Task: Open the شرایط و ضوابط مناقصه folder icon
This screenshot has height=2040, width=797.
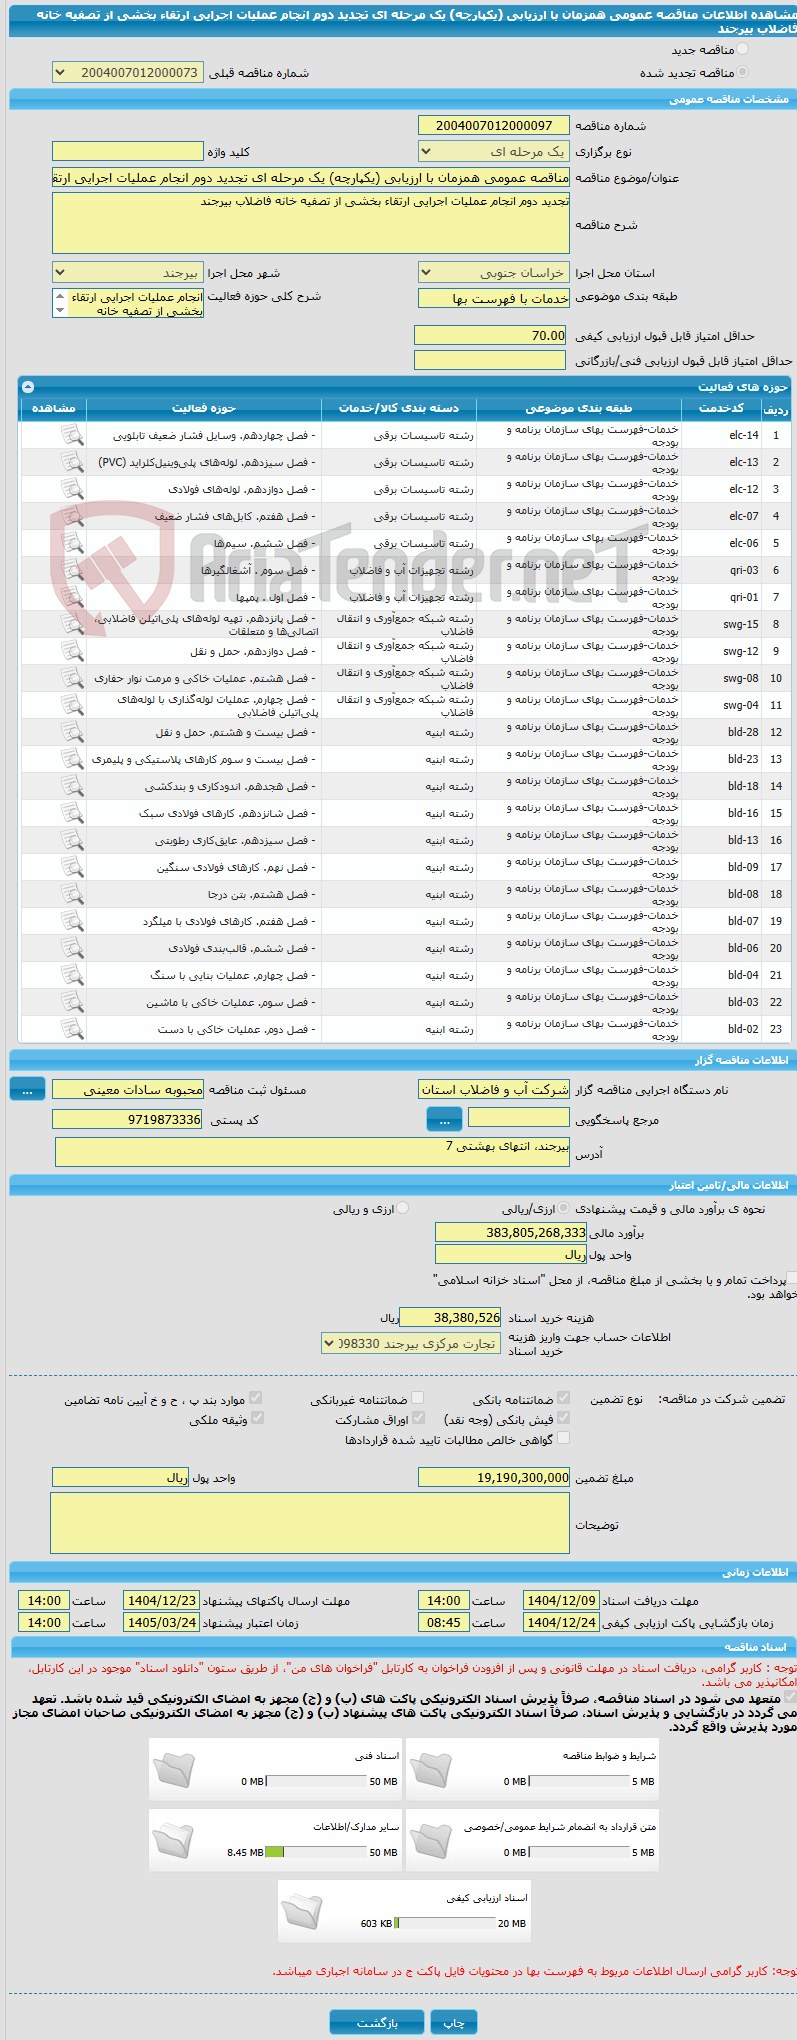Action: tap(431, 1769)
